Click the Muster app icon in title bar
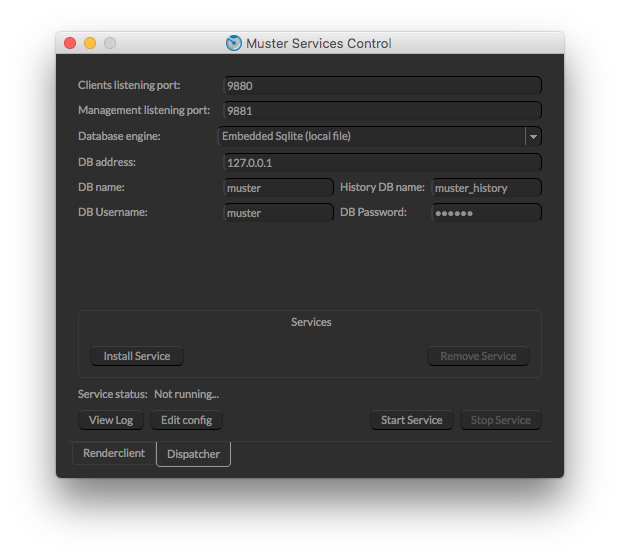Viewport: 620px width, 558px height. pyautogui.click(x=234, y=43)
